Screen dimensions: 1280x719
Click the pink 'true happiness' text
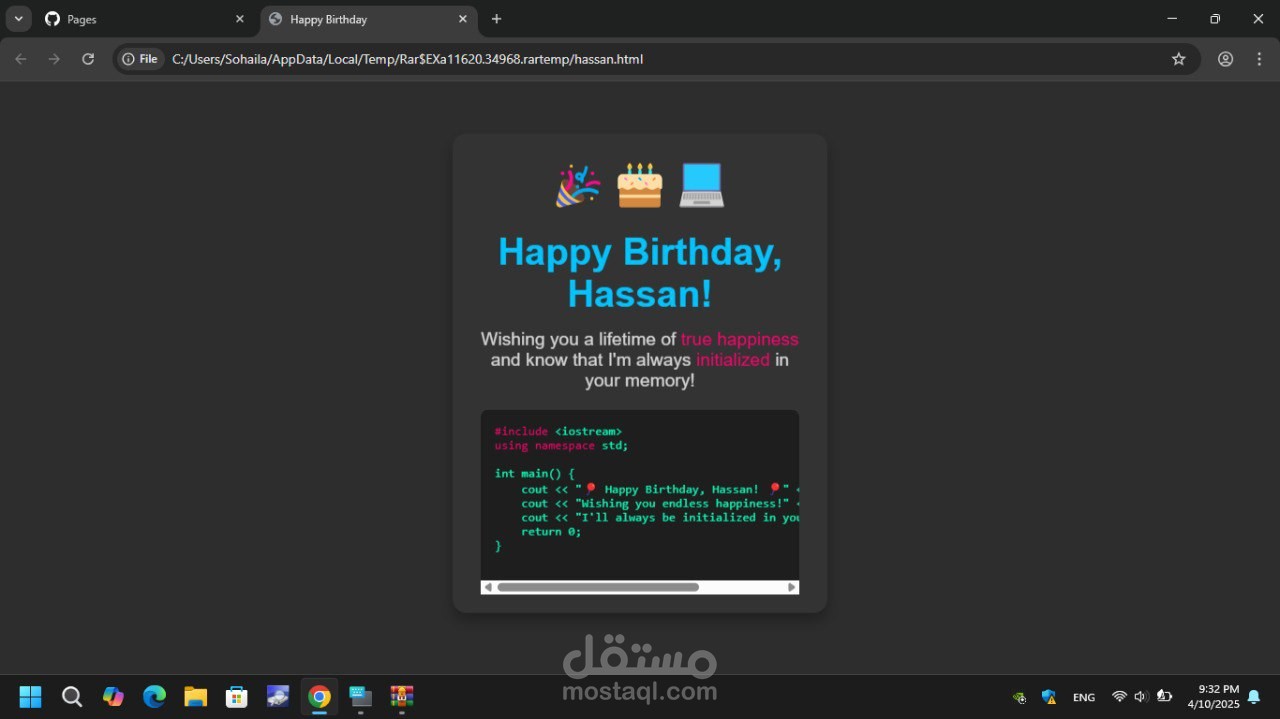click(740, 339)
